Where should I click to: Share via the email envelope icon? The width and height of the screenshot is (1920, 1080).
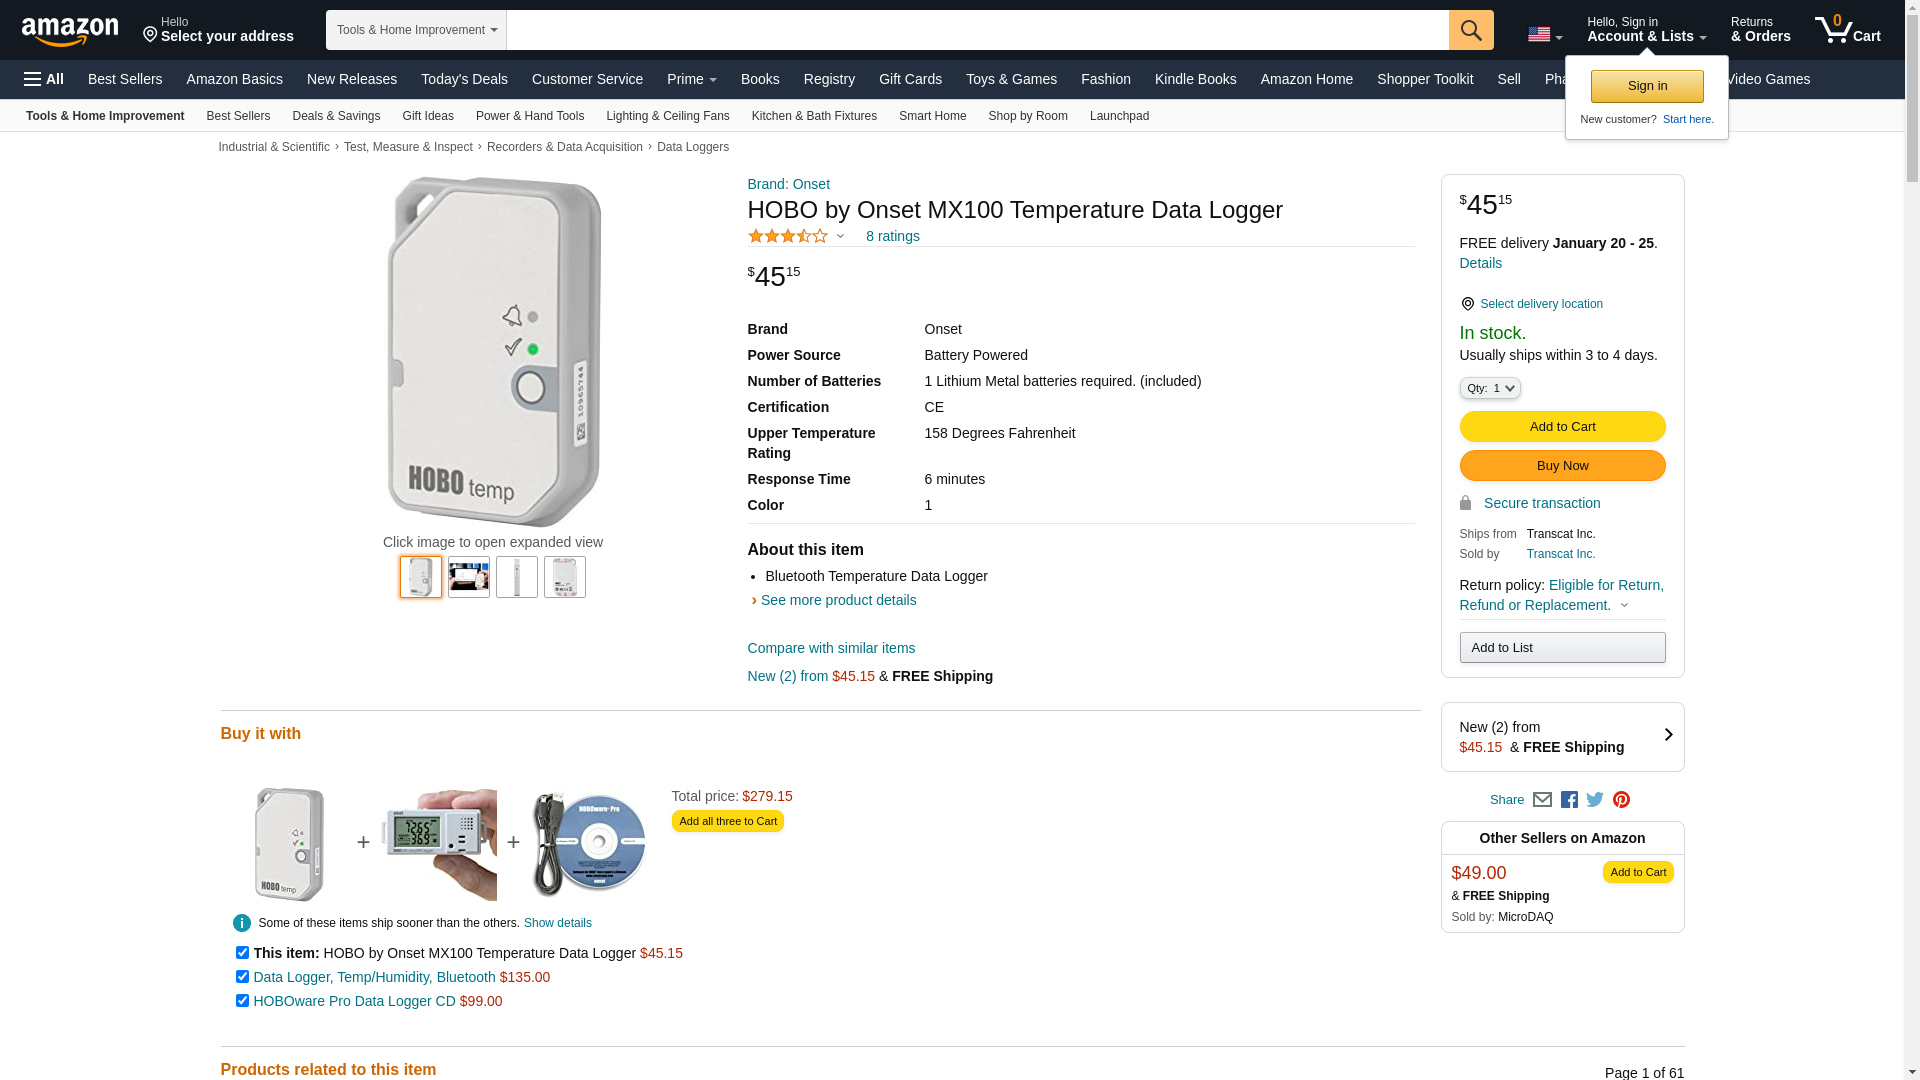pyautogui.click(x=1542, y=800)
